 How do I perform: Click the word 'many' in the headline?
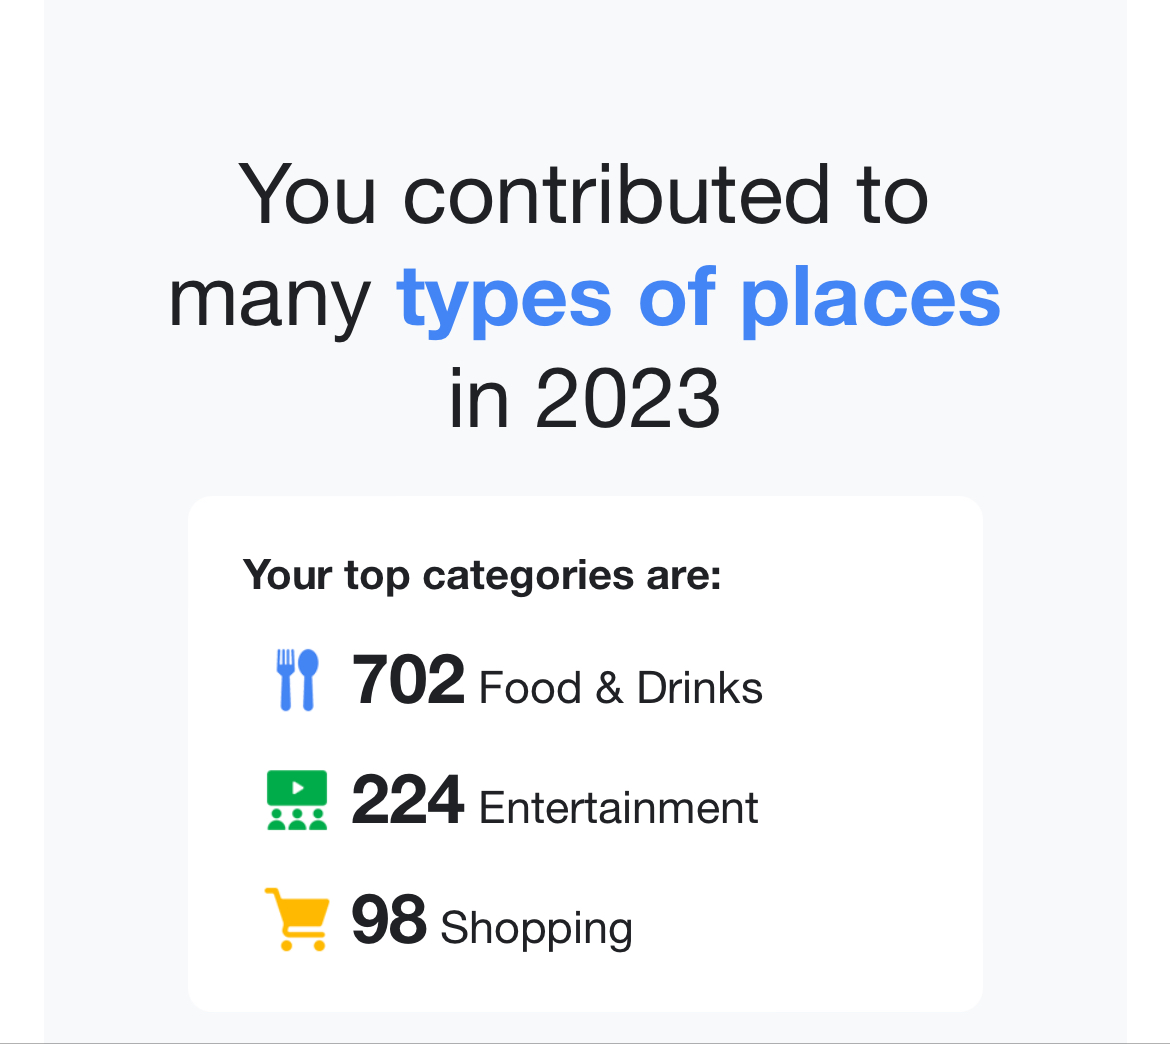coord(270,298)
